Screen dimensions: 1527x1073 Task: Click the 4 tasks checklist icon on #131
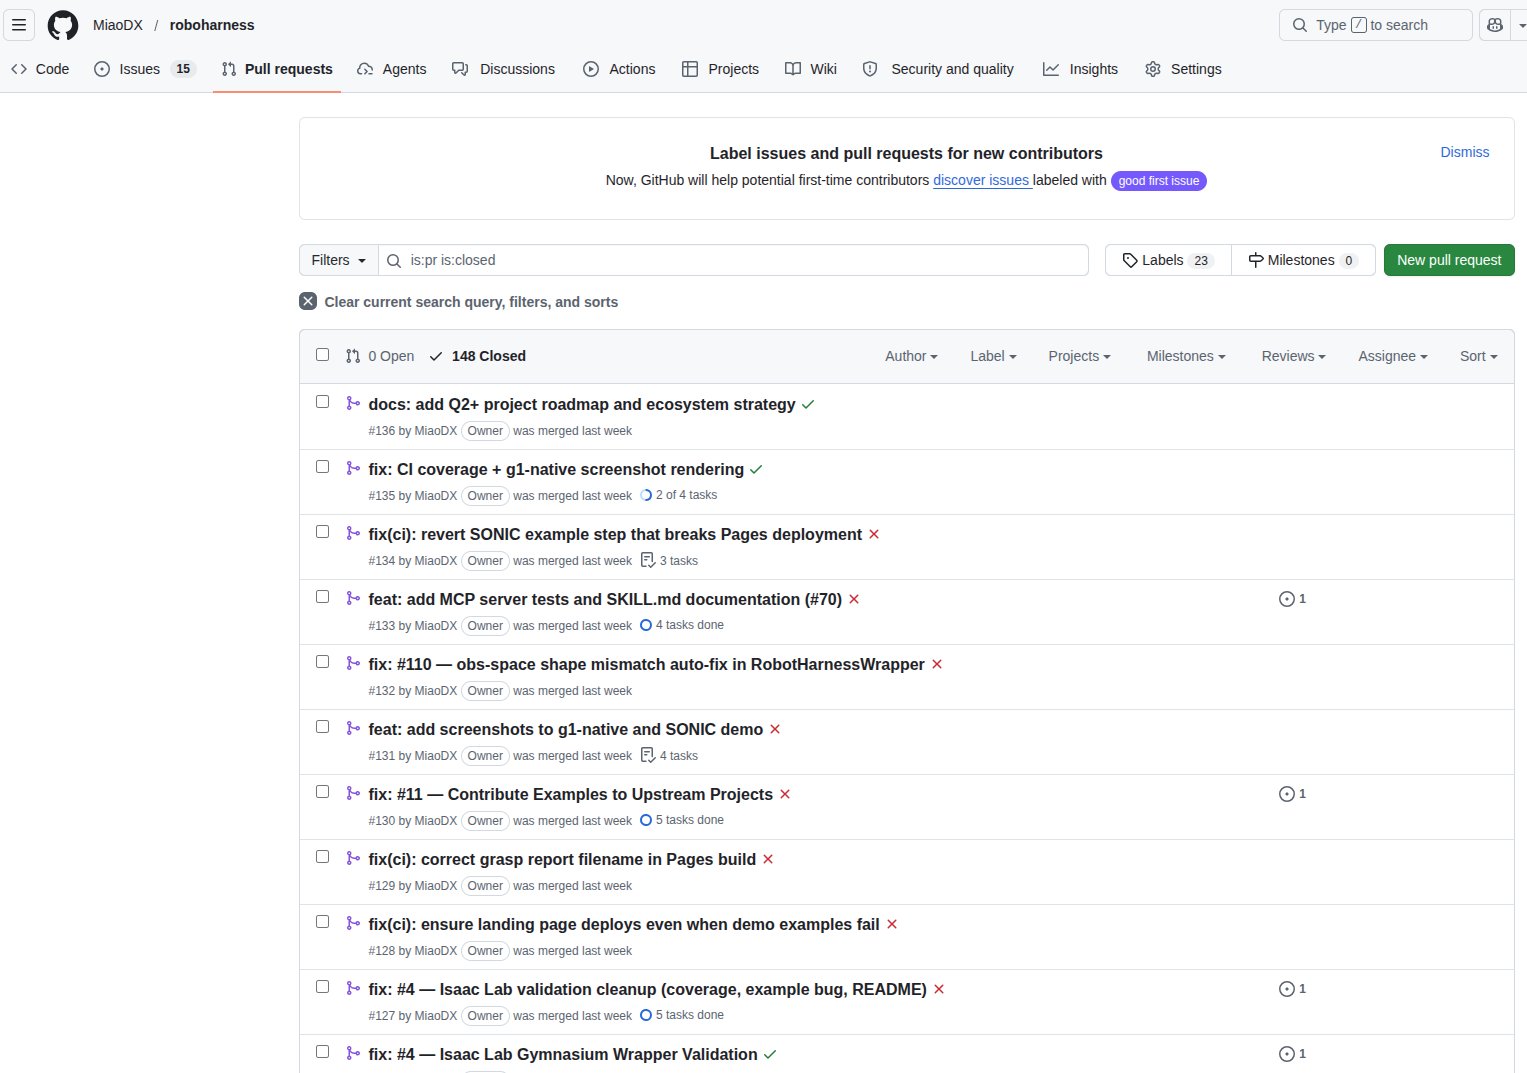point(648,755)
